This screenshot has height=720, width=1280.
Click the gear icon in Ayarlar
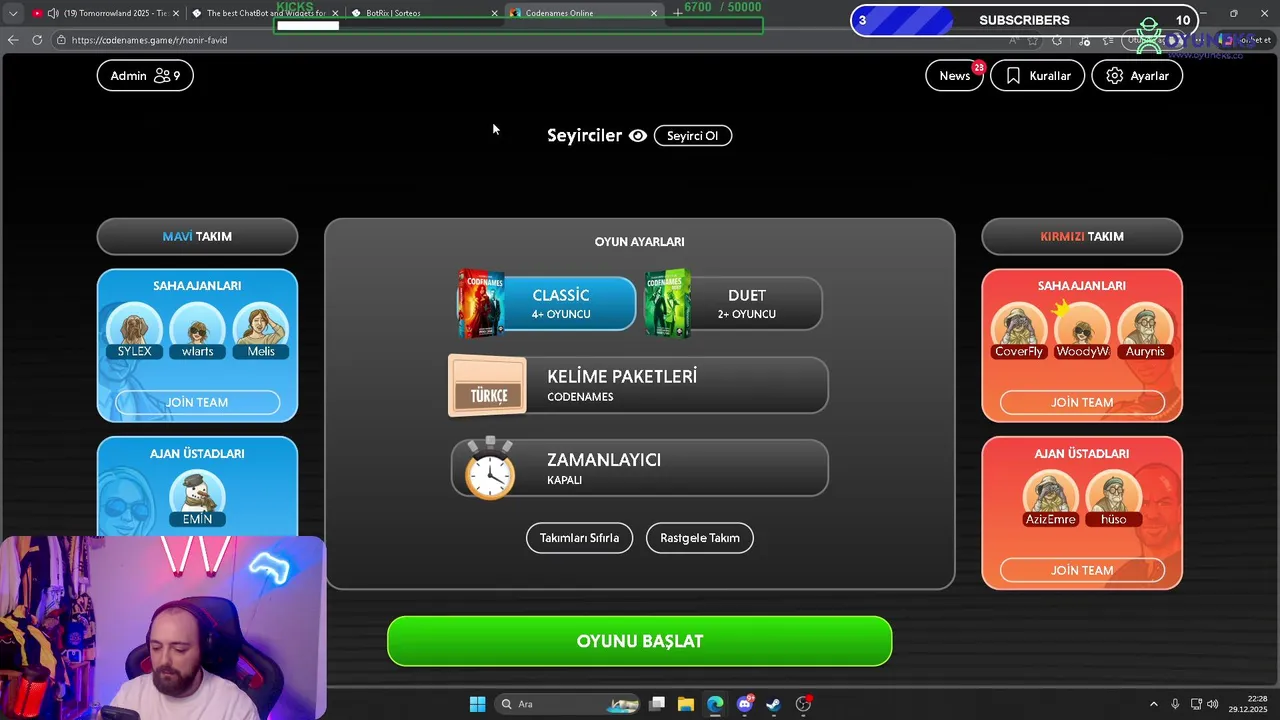coord(1114,76)
